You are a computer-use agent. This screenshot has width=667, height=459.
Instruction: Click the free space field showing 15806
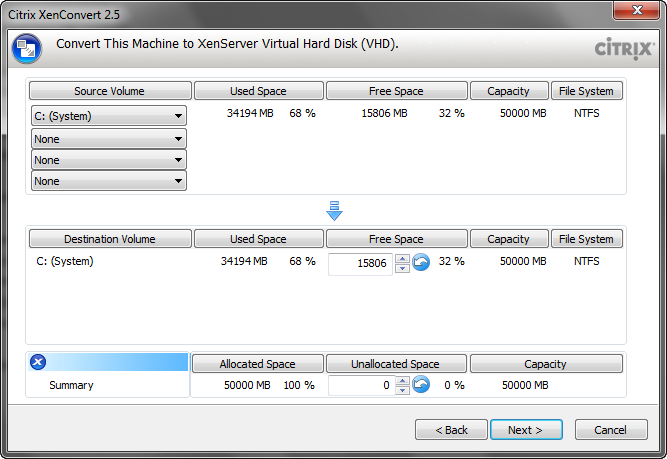[360, 264]
